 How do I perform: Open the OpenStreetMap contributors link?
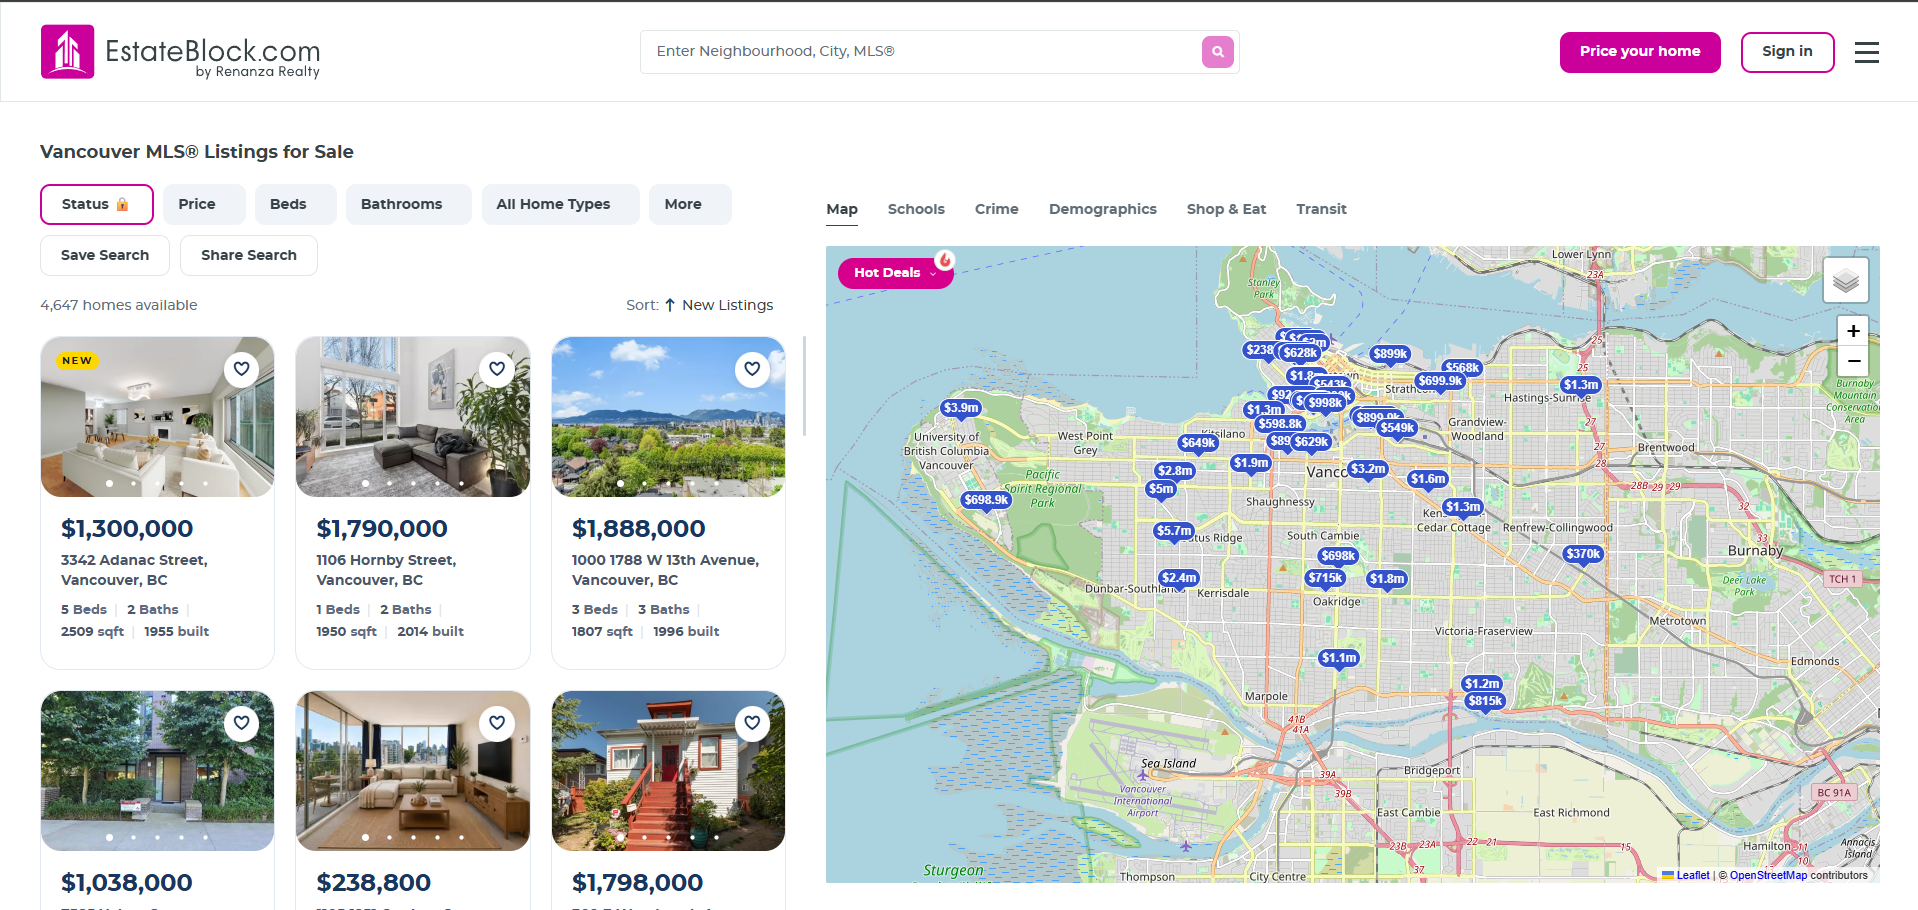(x=1768, y=875)
